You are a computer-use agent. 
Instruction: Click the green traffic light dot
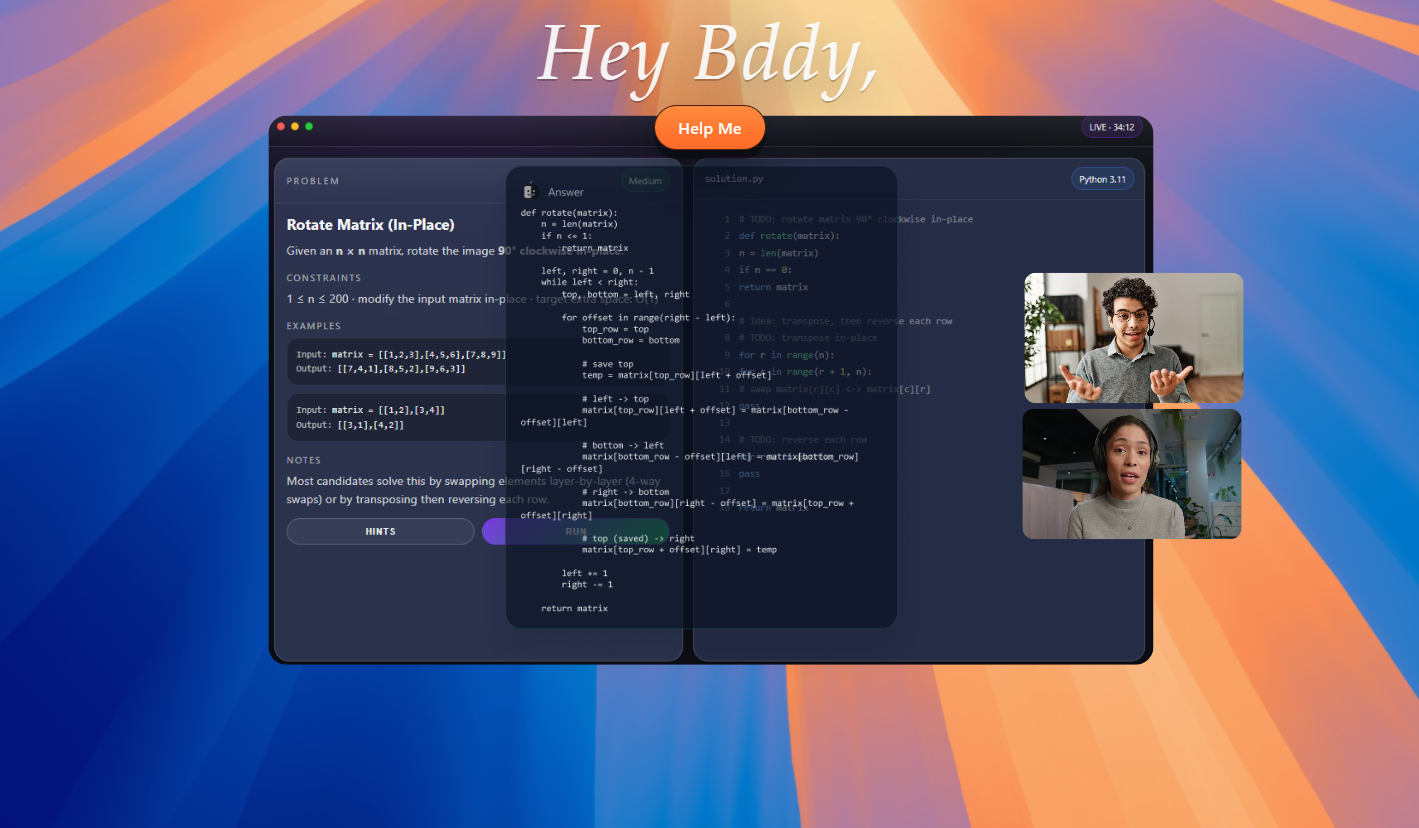[309, 127]
